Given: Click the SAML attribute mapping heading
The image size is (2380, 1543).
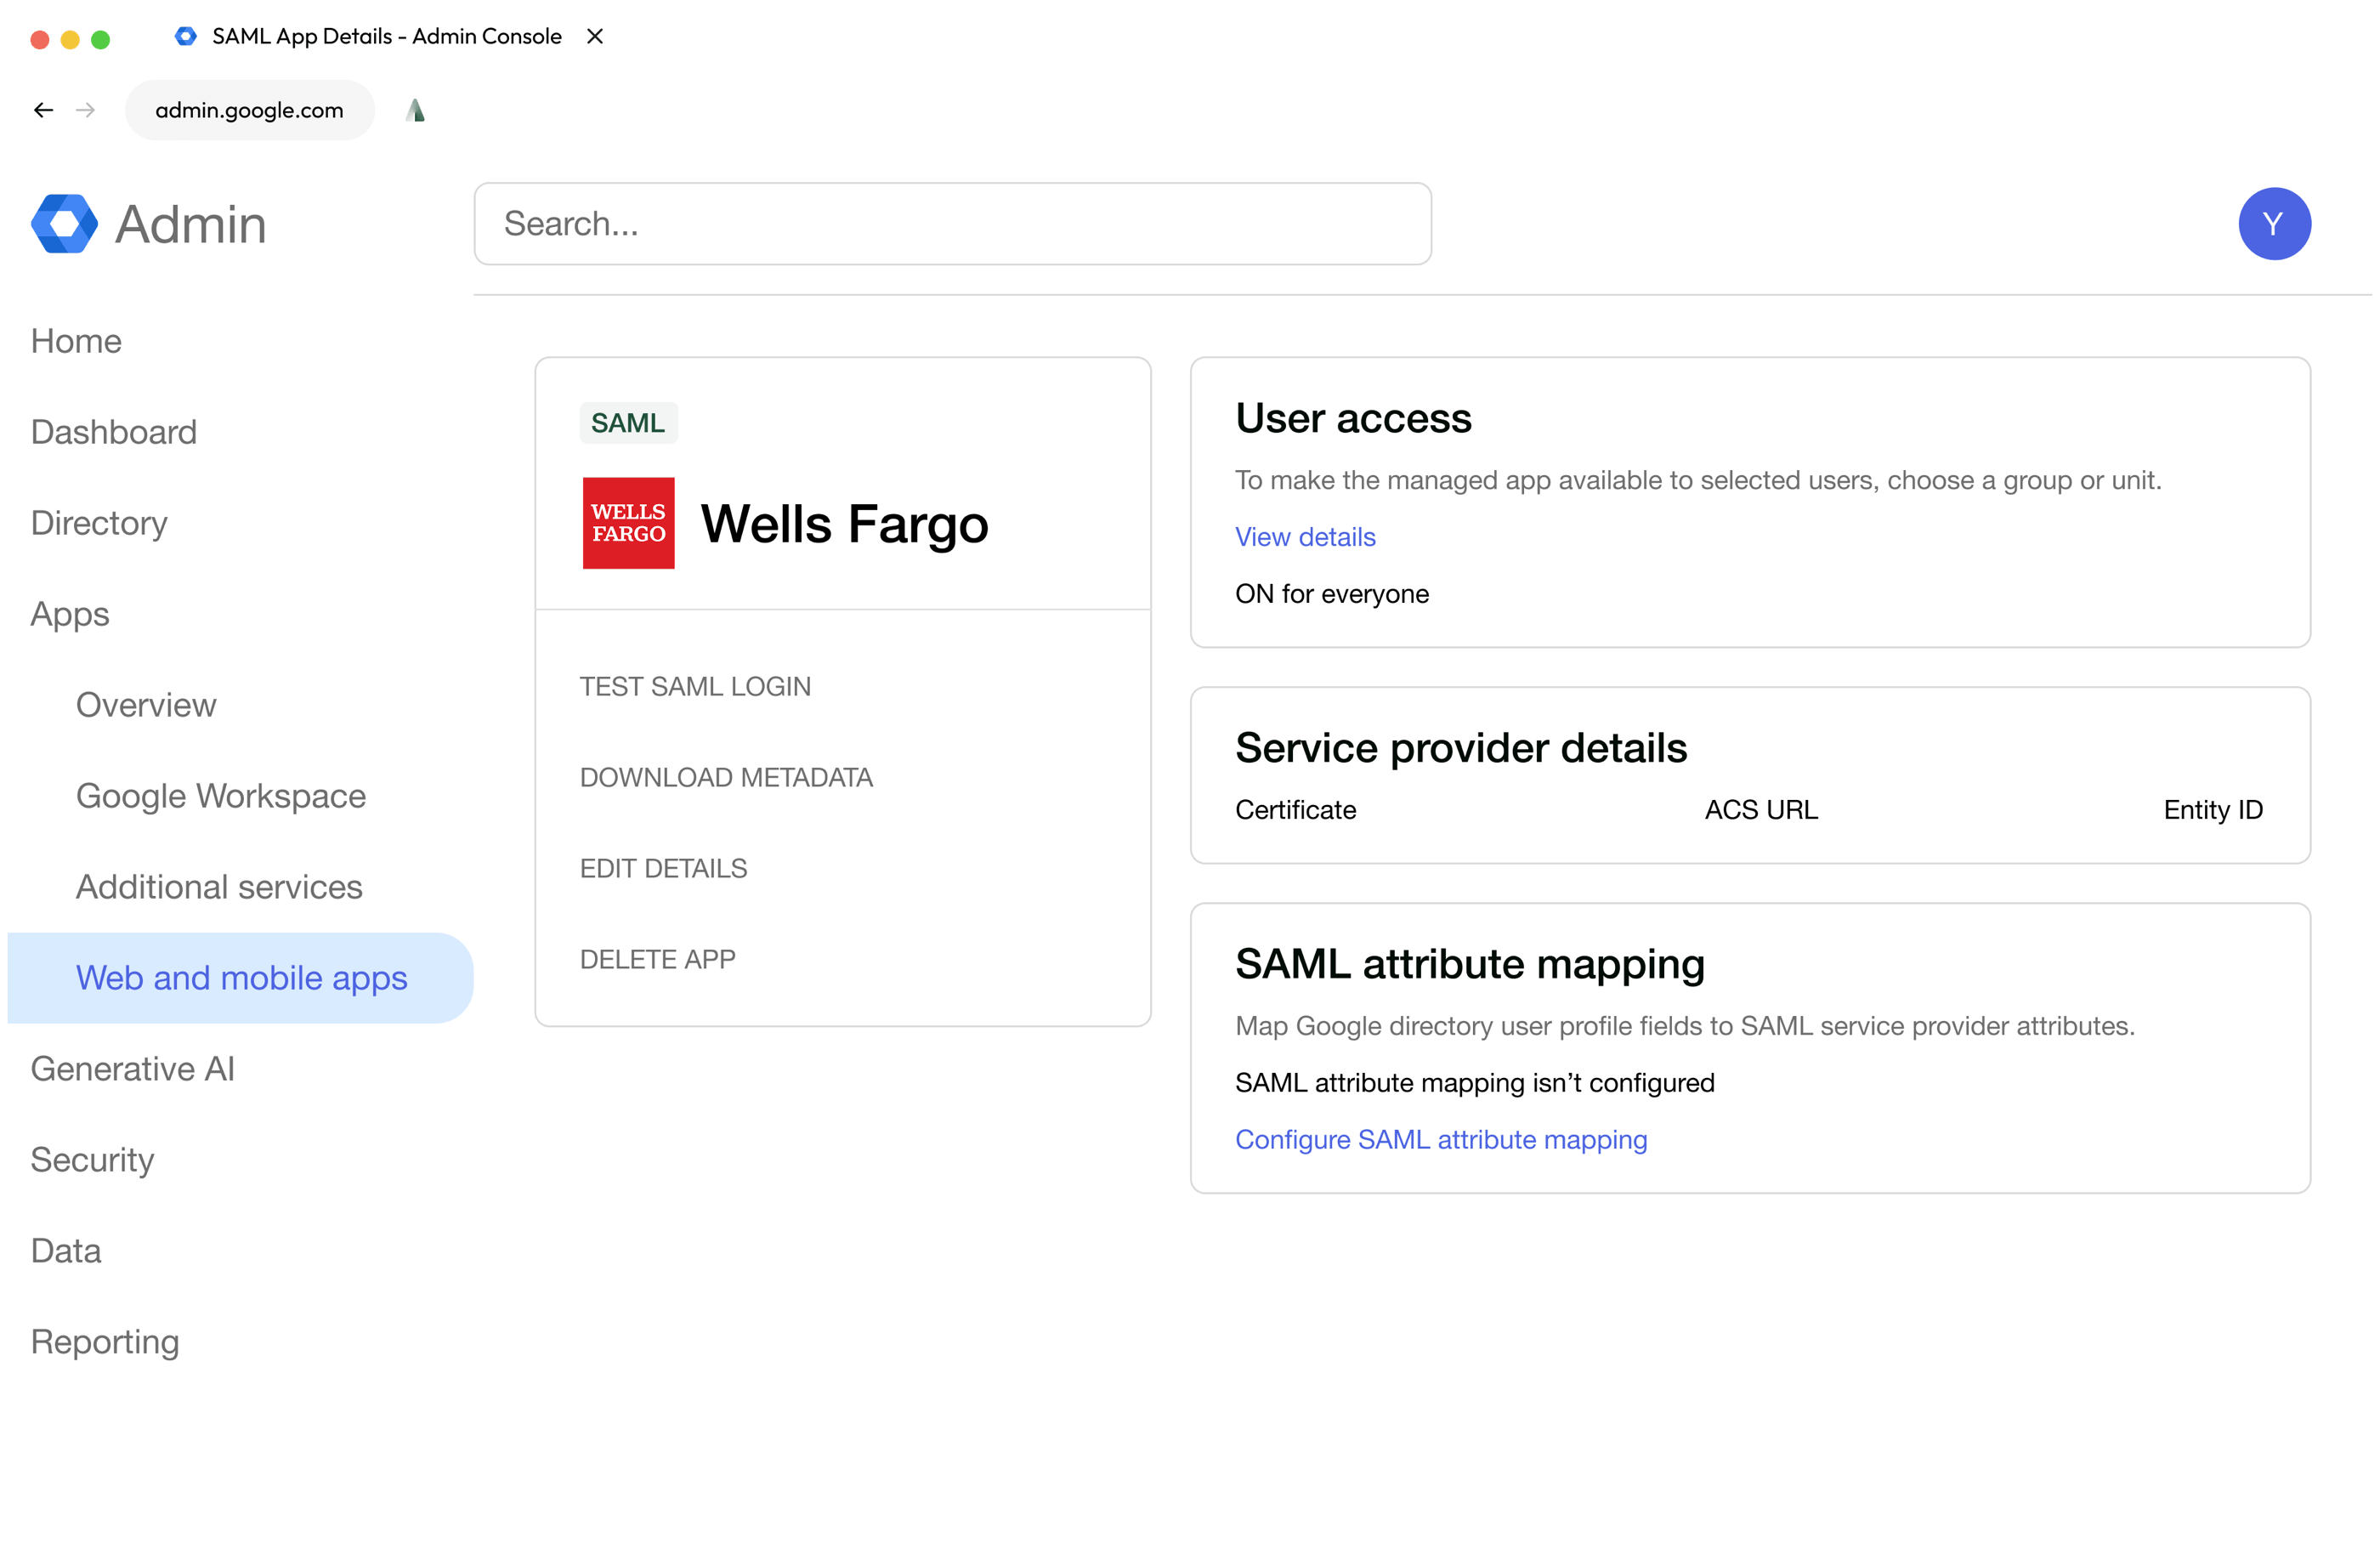Looking at the screenshot, I should click(x=1470, y=964).
